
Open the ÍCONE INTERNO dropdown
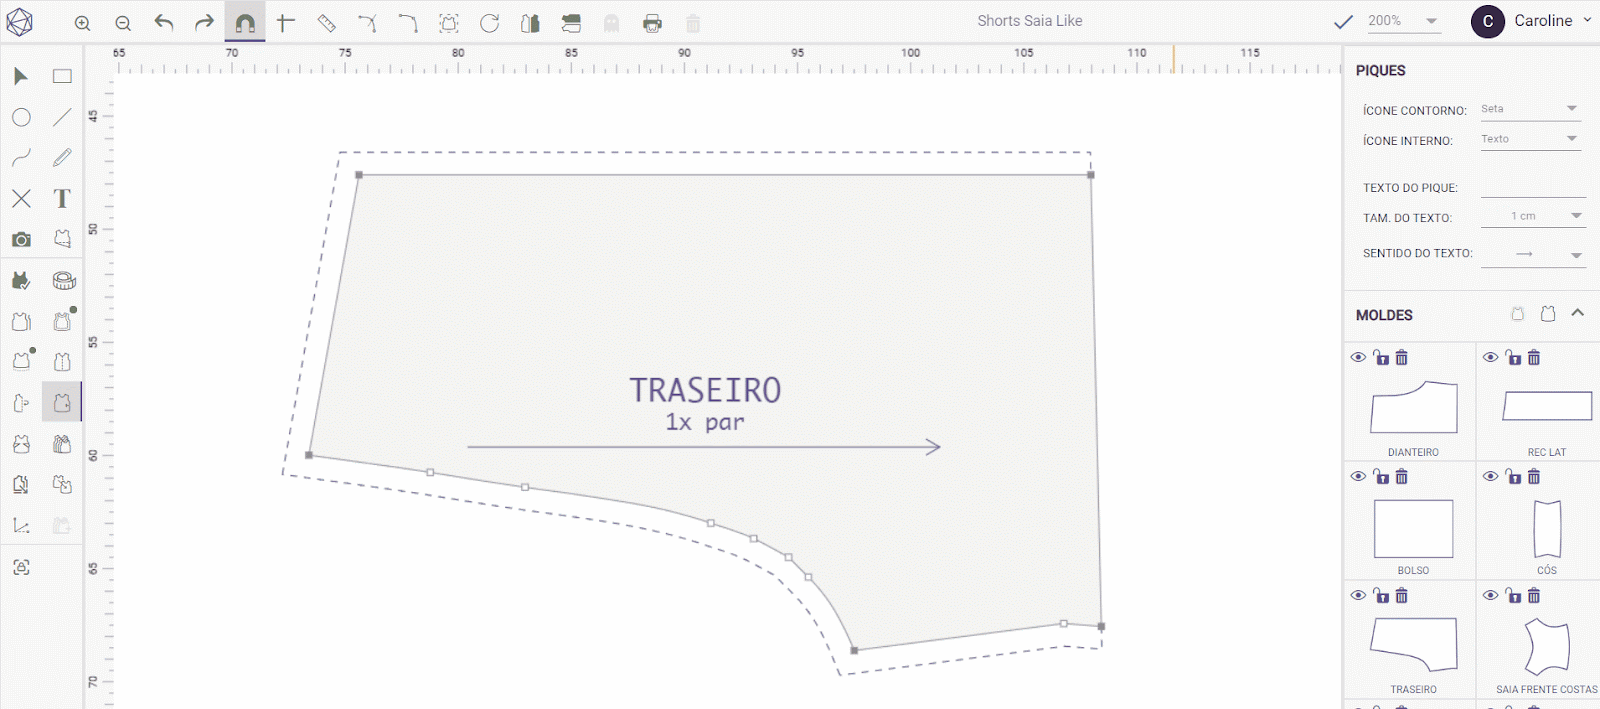[x=1530, y=139]
